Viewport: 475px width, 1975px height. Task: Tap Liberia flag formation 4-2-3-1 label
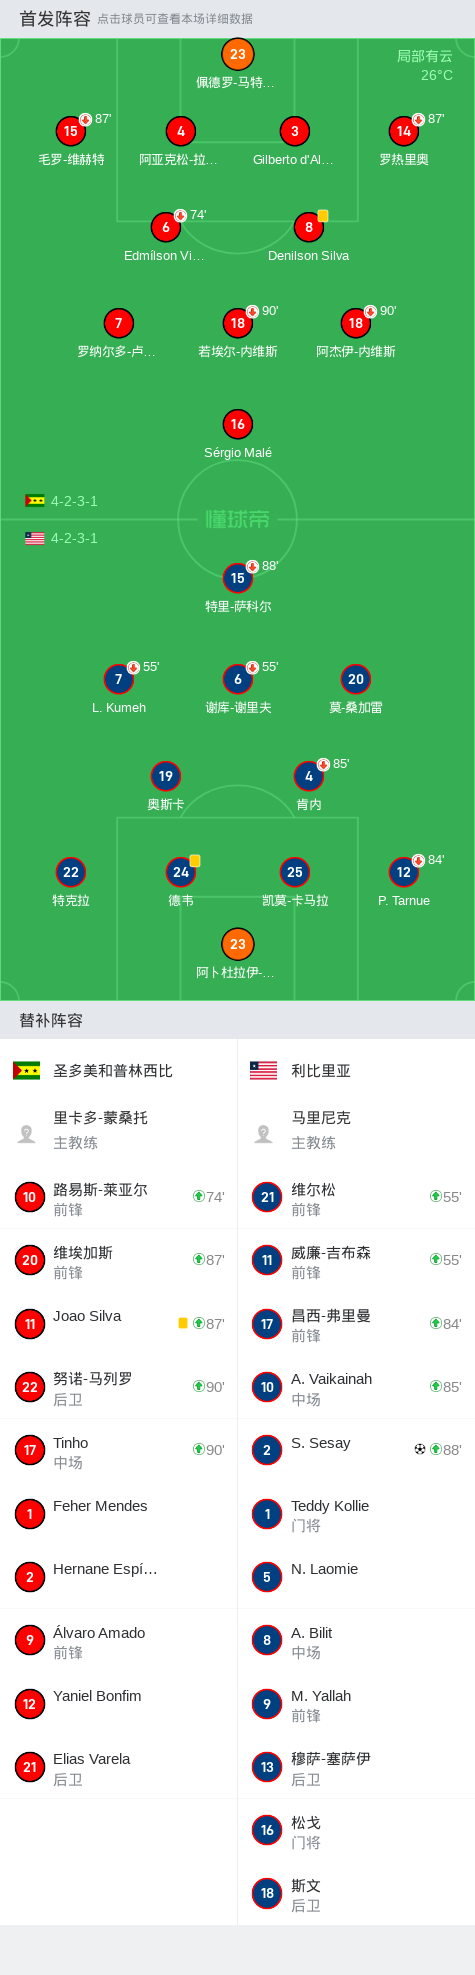[x=74, y=538]
